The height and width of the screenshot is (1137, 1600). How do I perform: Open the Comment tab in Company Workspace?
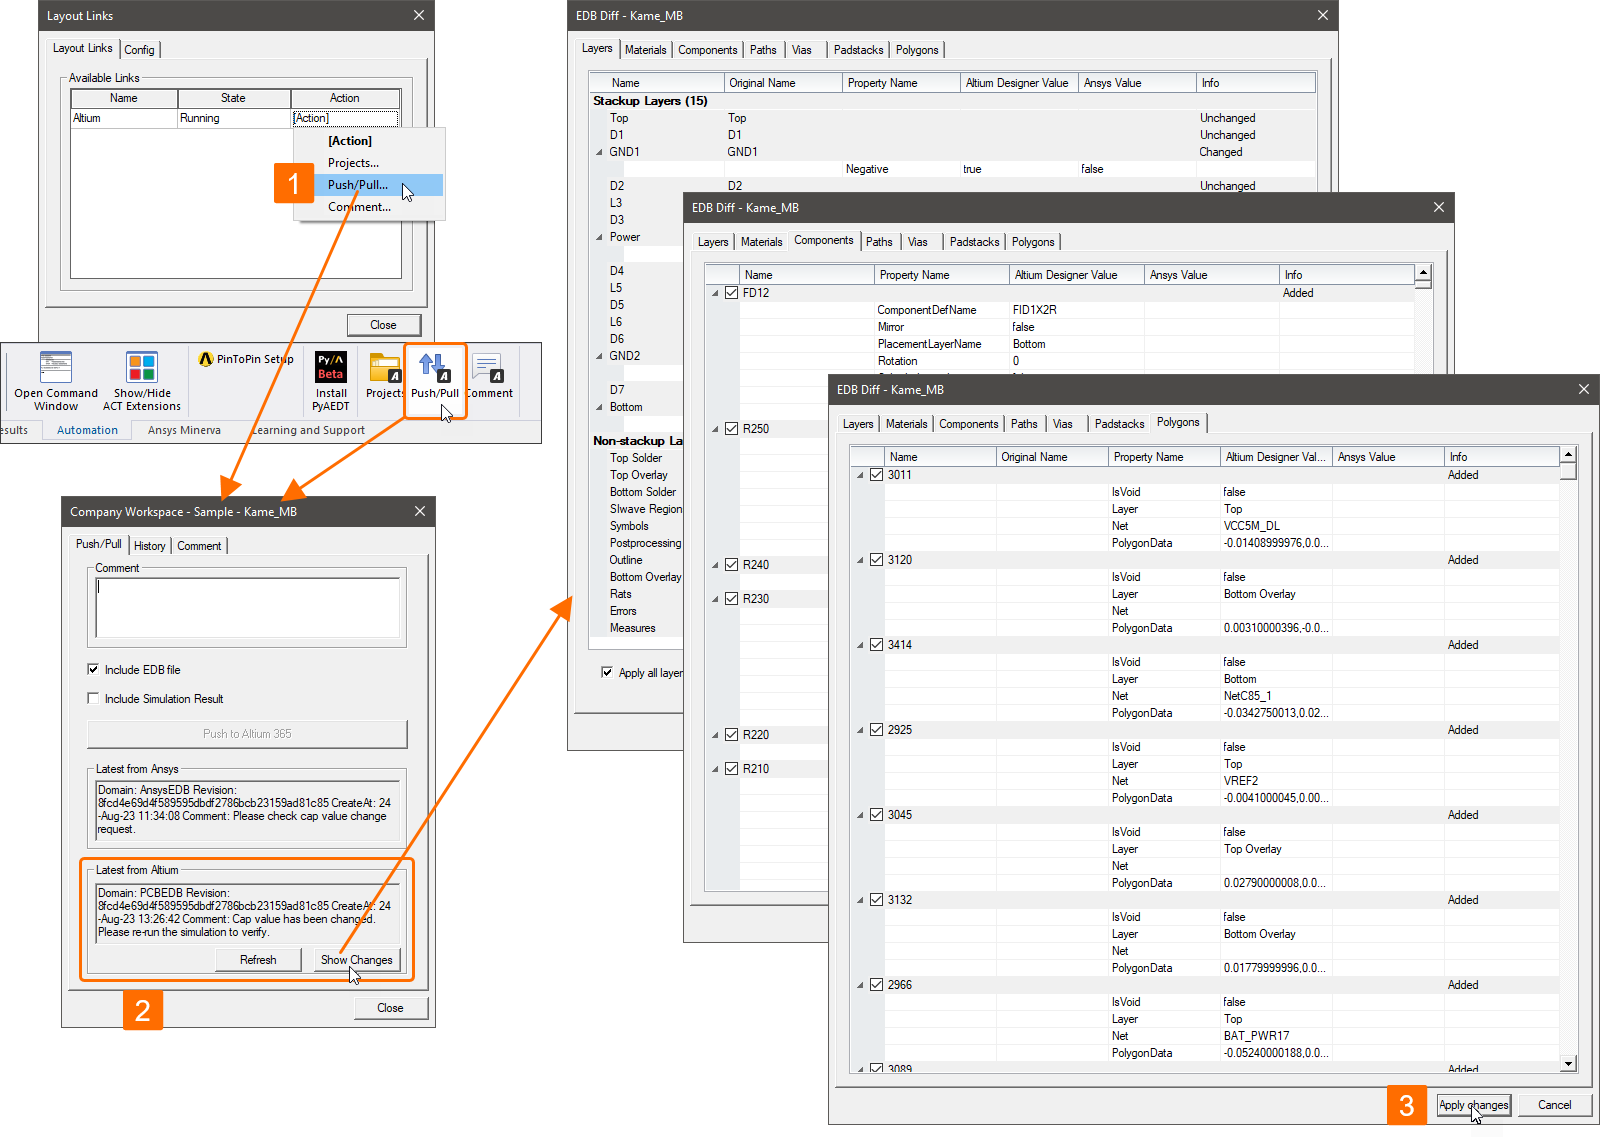(x=199, y=546)
